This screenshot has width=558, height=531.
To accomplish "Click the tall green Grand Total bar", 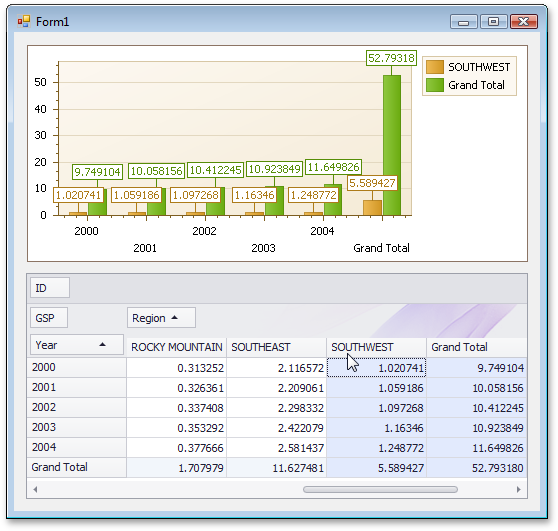I will 392,145.
